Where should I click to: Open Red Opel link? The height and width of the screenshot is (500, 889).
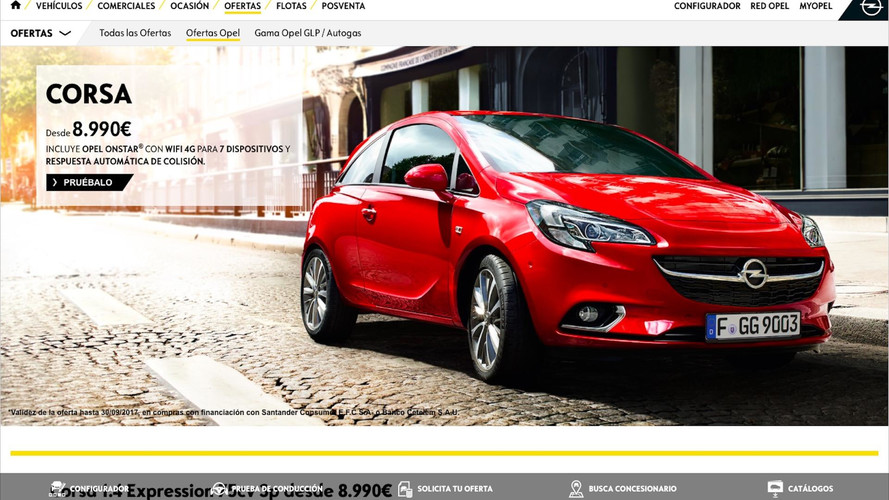tap(769, 6)
